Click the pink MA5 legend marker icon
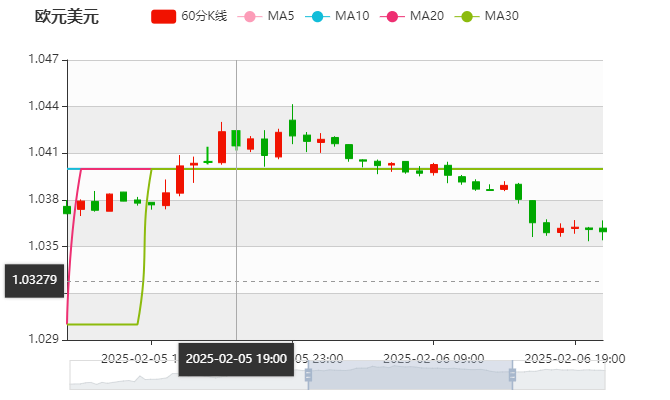Screen dimensions: 670x400 248,16
